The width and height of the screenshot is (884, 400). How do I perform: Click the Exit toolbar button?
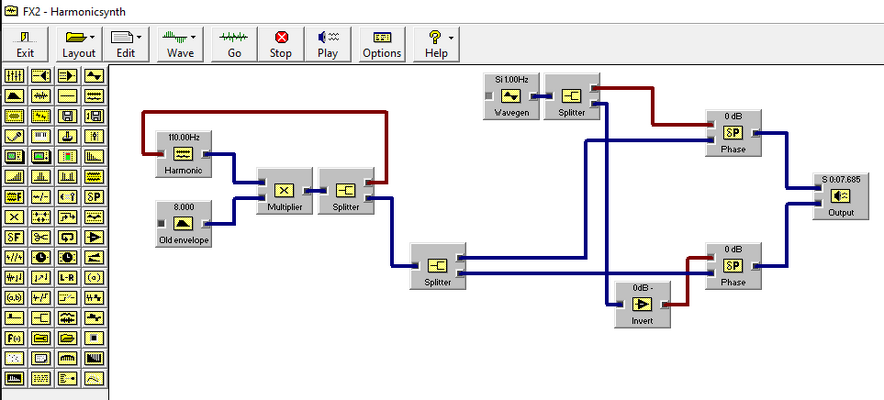[x=25, y=45]
